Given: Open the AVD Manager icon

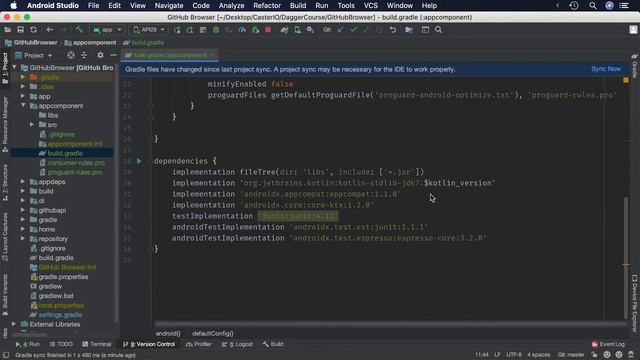Looking at the screenshot, I should pos(298,30).
